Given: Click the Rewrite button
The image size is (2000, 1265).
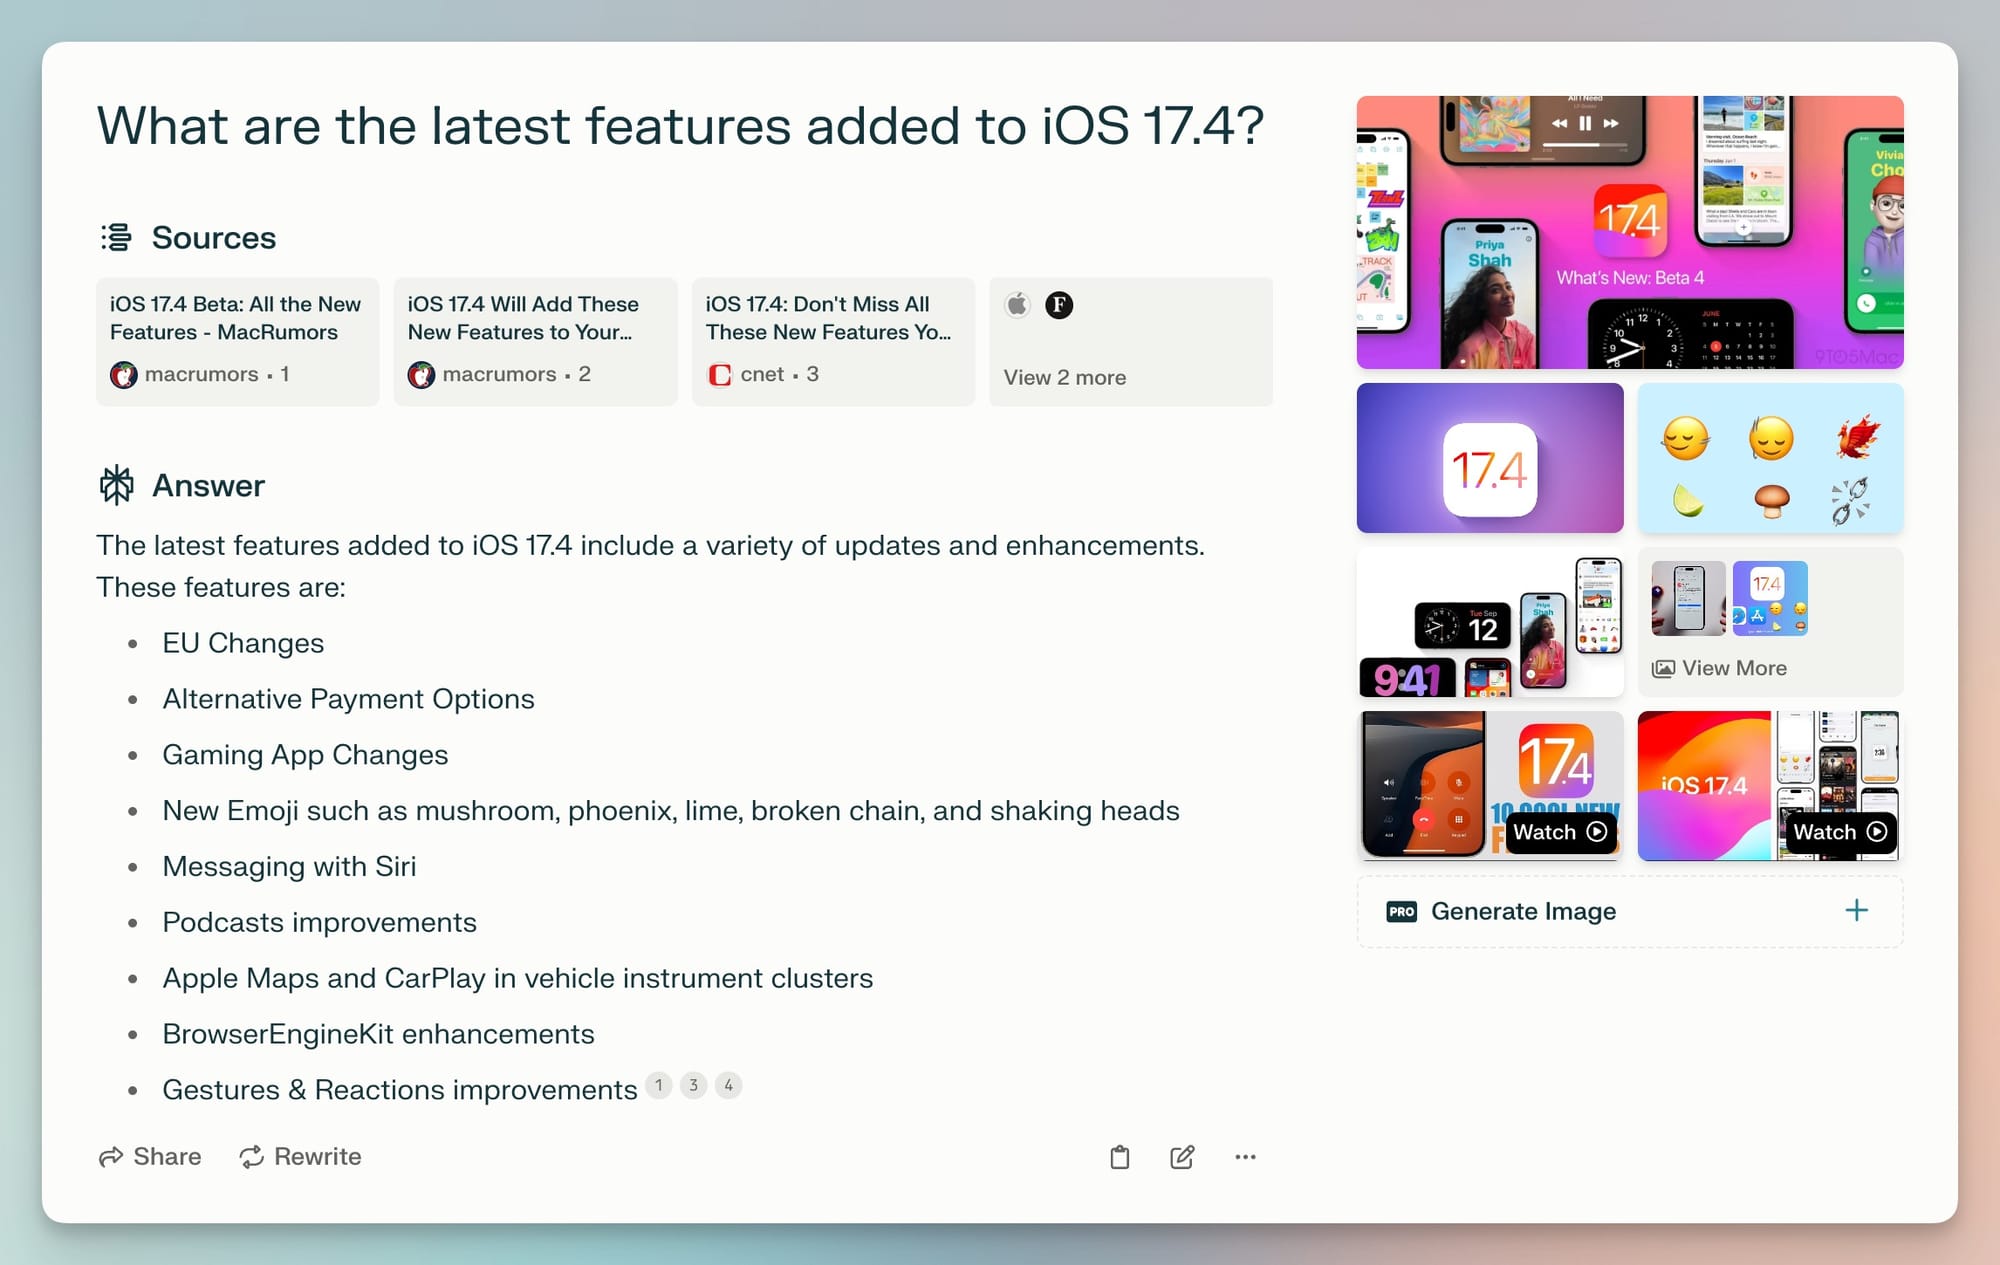Looking at the screenshot, I should point(299,1156).
